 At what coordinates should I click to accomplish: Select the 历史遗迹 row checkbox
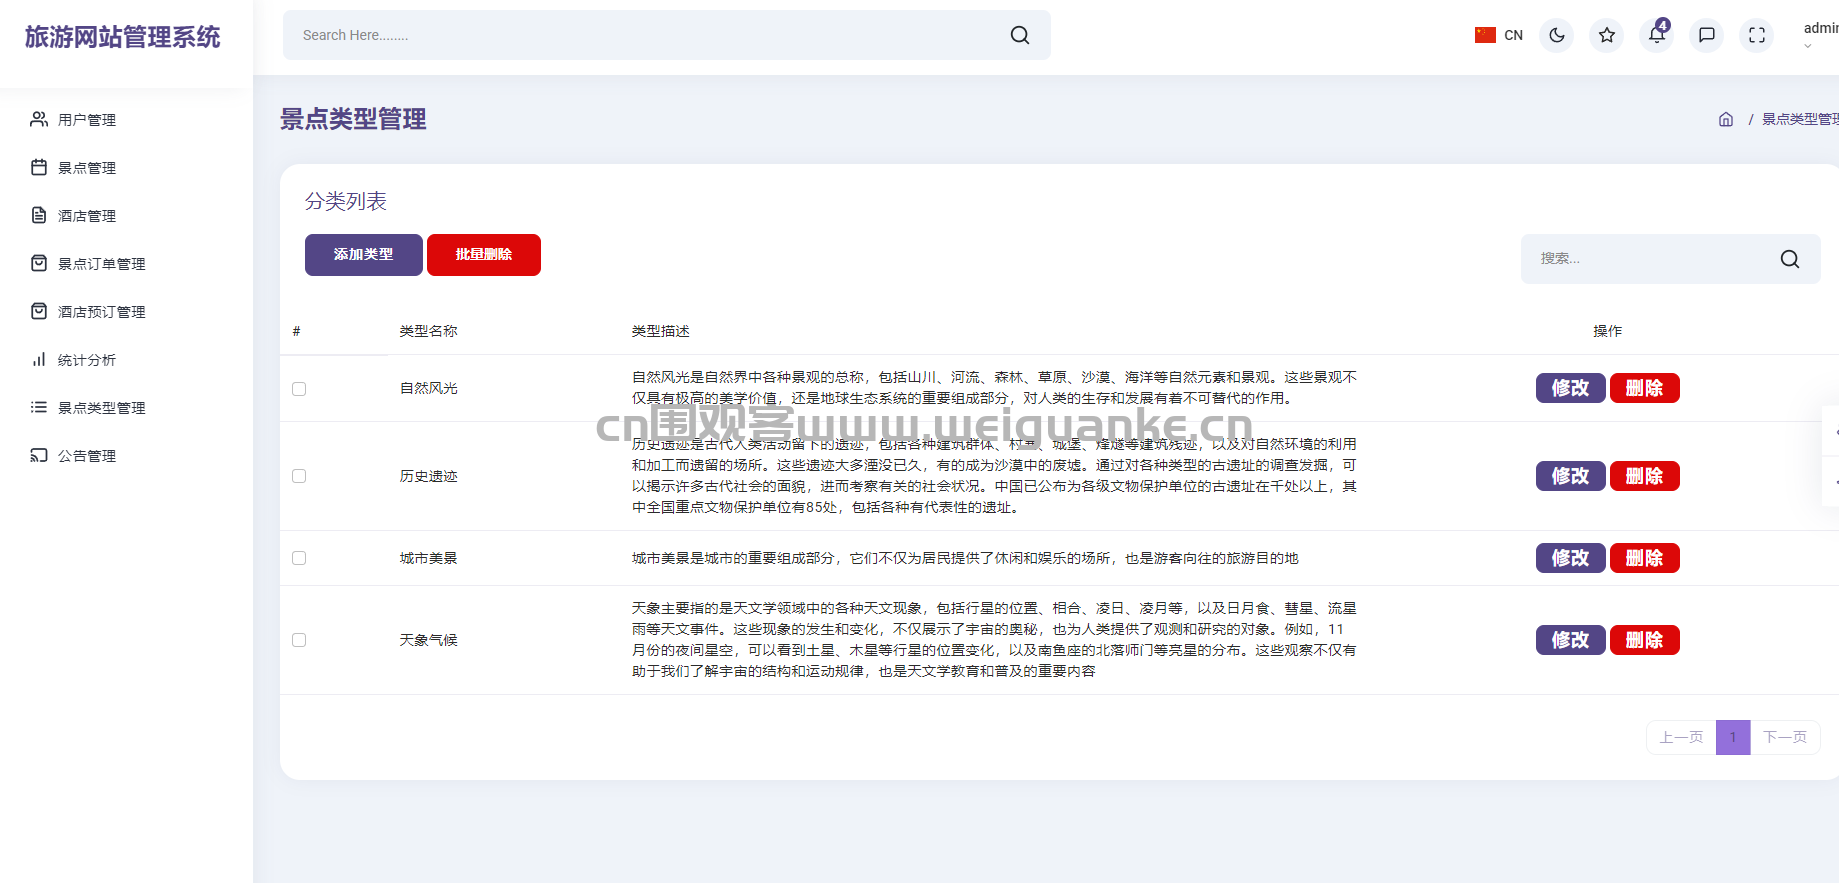point(299,476)
